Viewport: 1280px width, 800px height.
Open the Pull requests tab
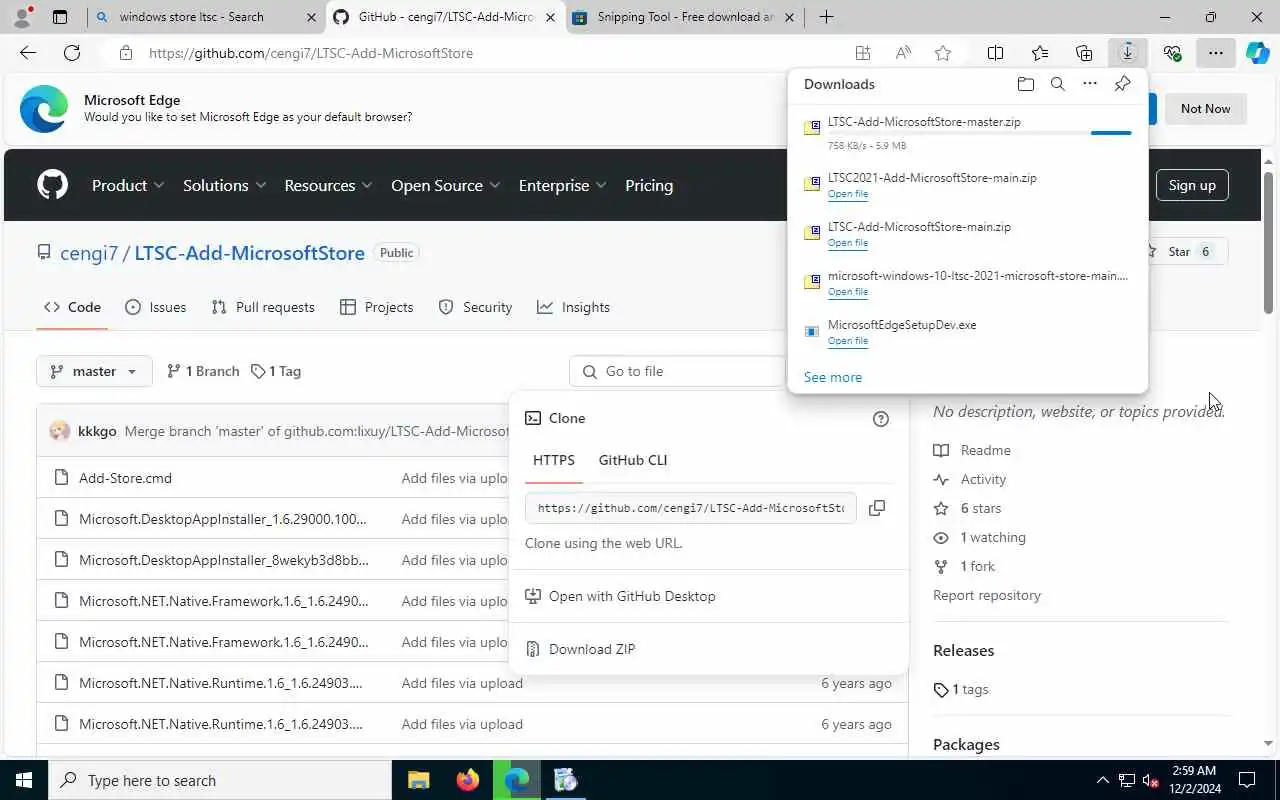(x=263, y=307)
